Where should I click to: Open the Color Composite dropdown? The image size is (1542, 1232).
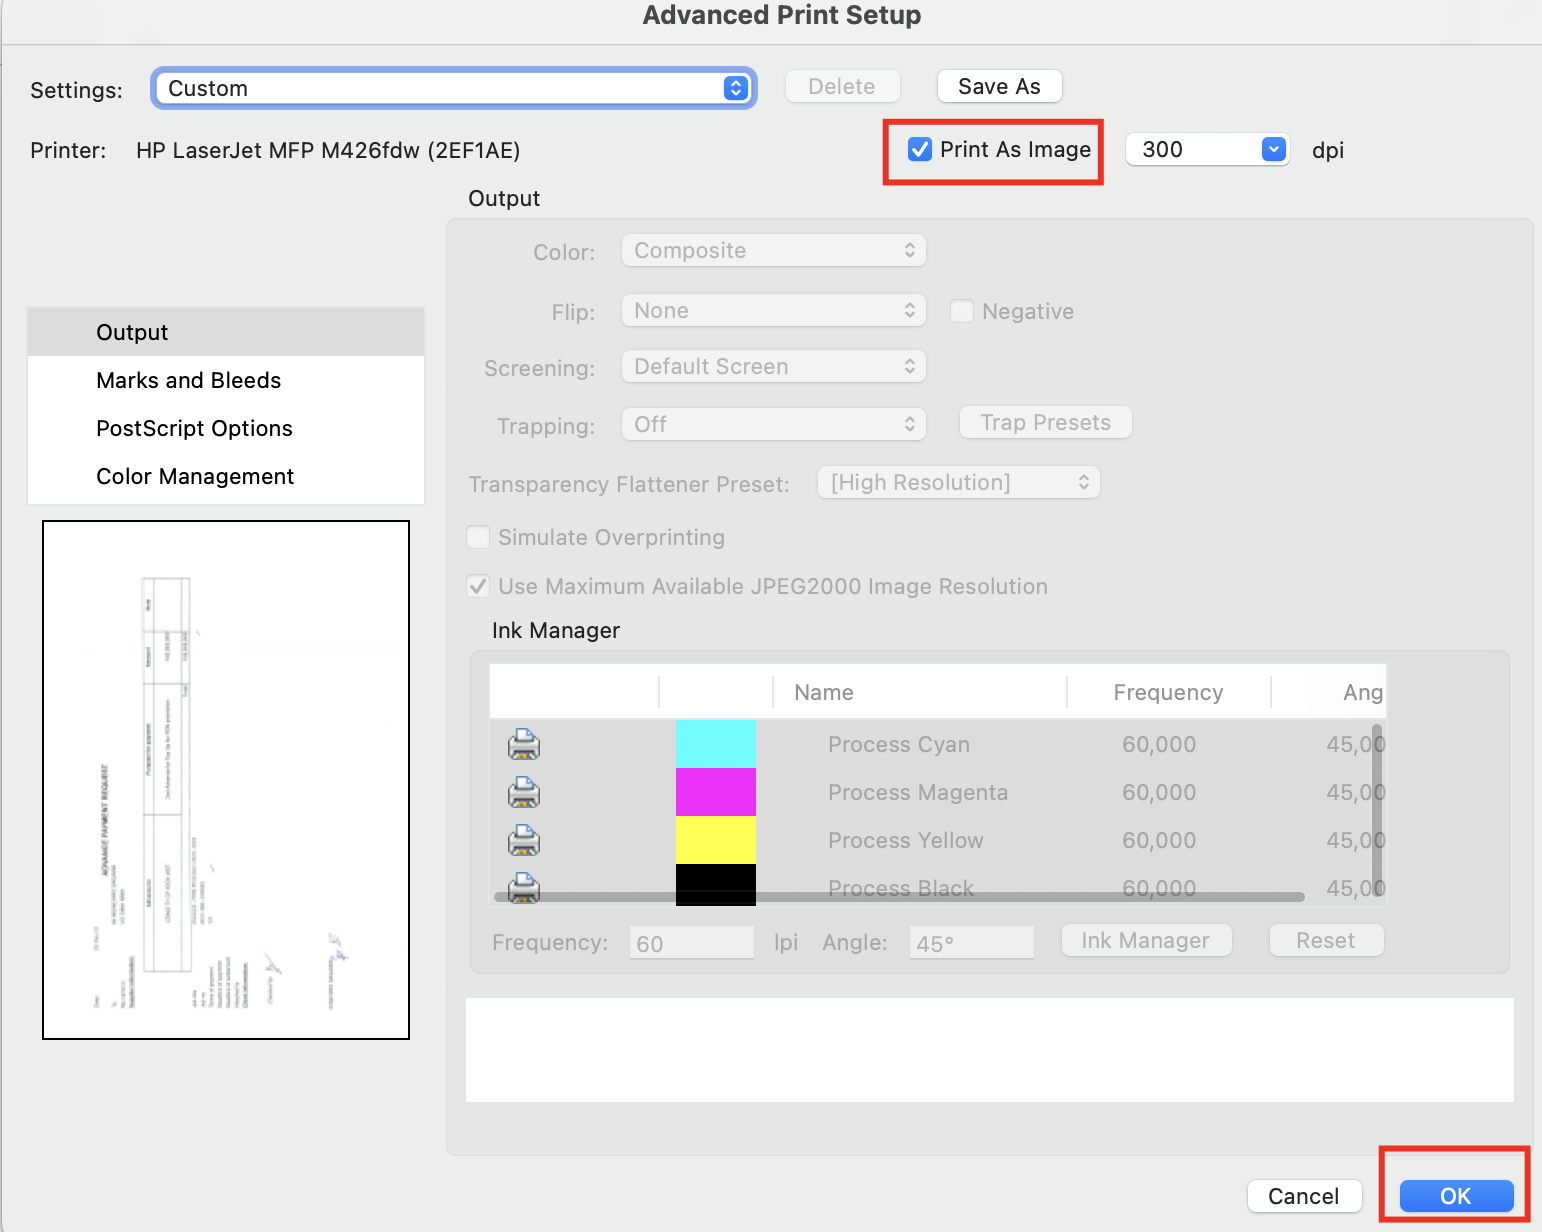[773, 251]
